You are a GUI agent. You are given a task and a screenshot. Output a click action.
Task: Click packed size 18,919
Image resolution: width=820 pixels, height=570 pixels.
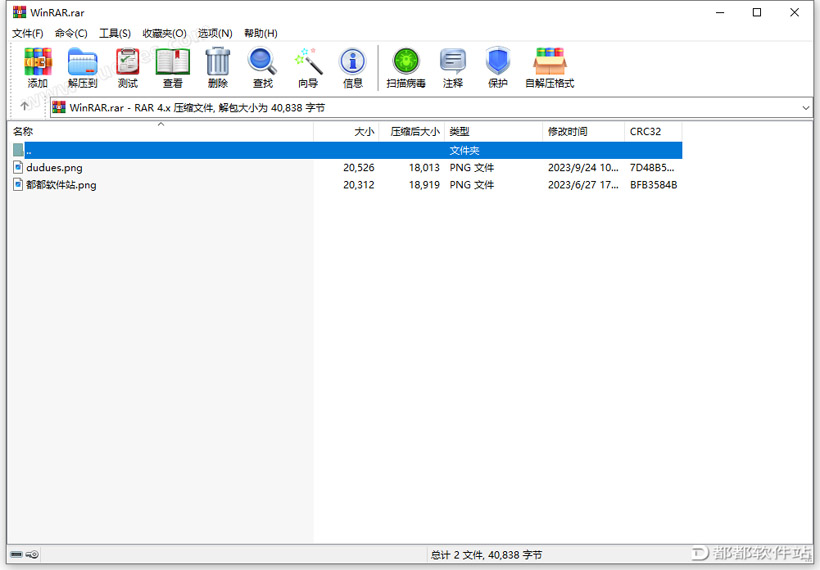[424, 185]
